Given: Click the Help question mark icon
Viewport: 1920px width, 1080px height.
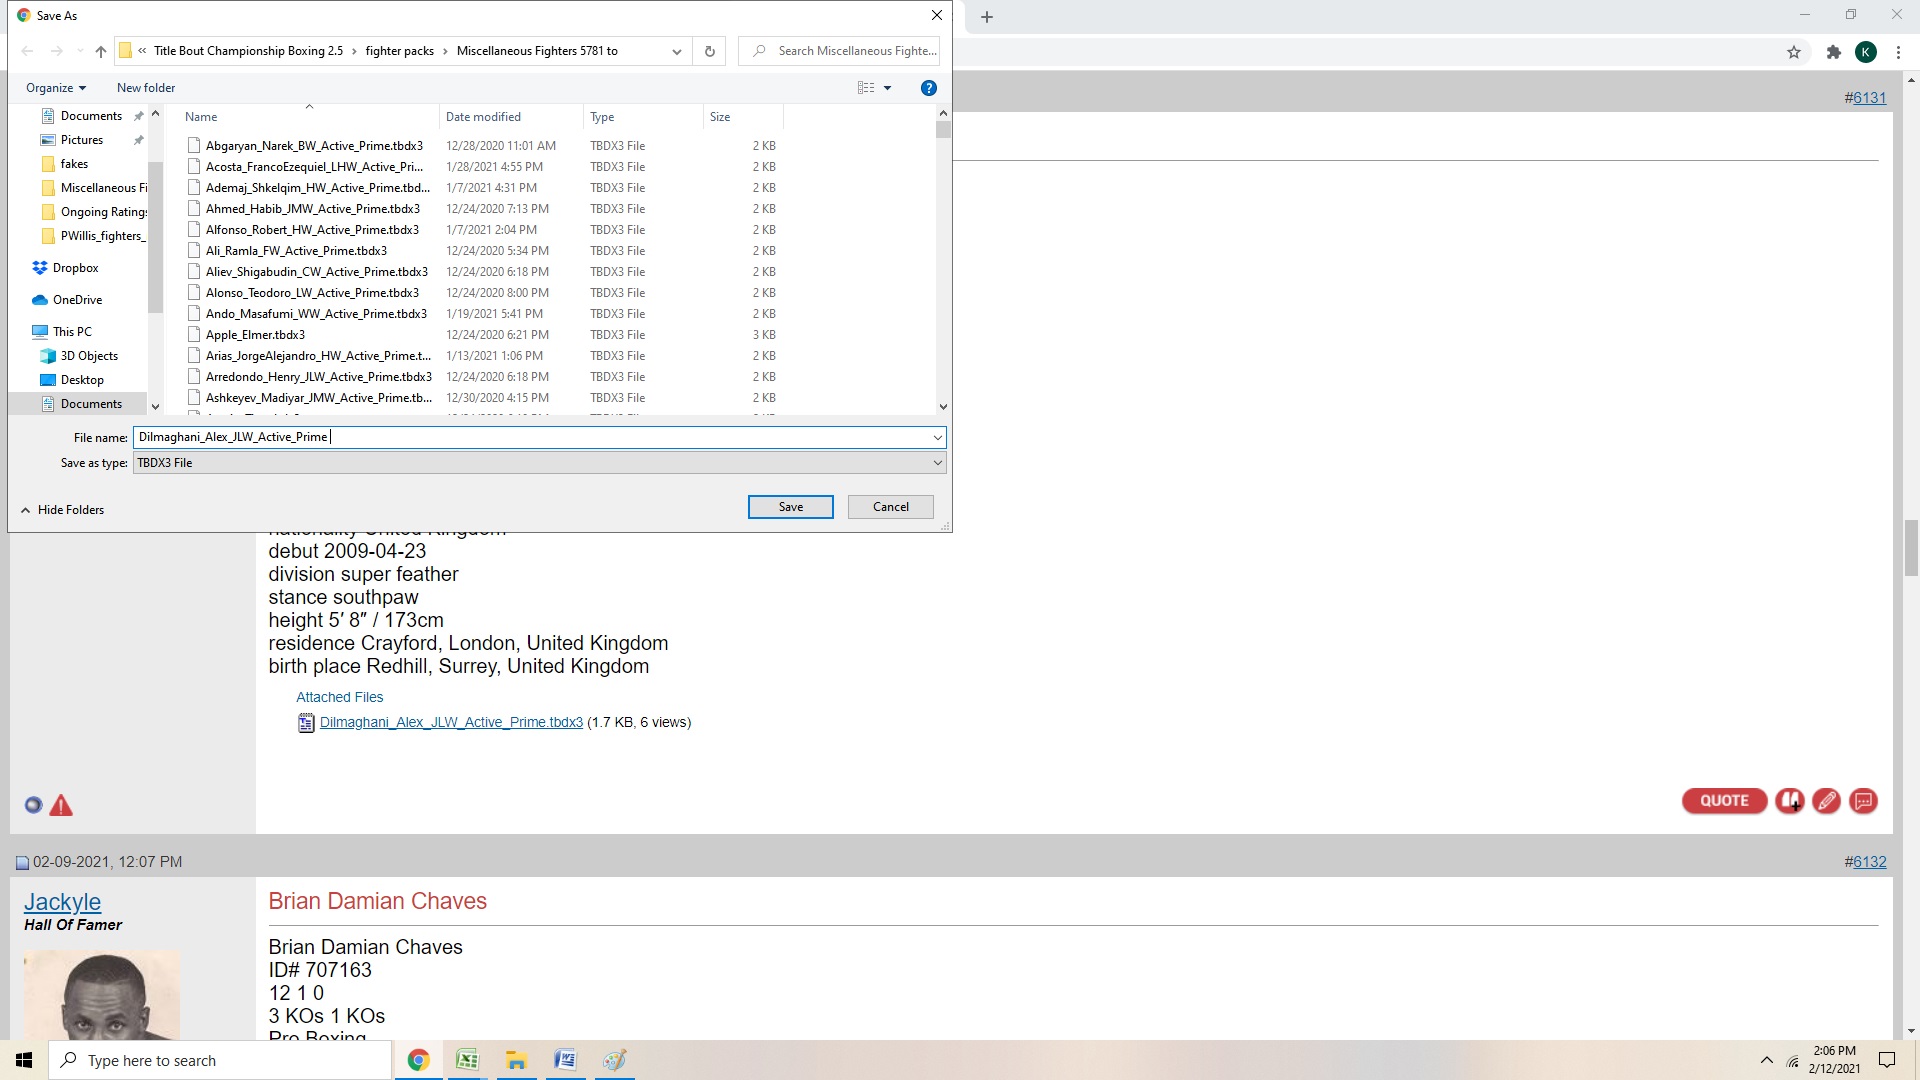Looking at the screenshot, I should [928, 88].
